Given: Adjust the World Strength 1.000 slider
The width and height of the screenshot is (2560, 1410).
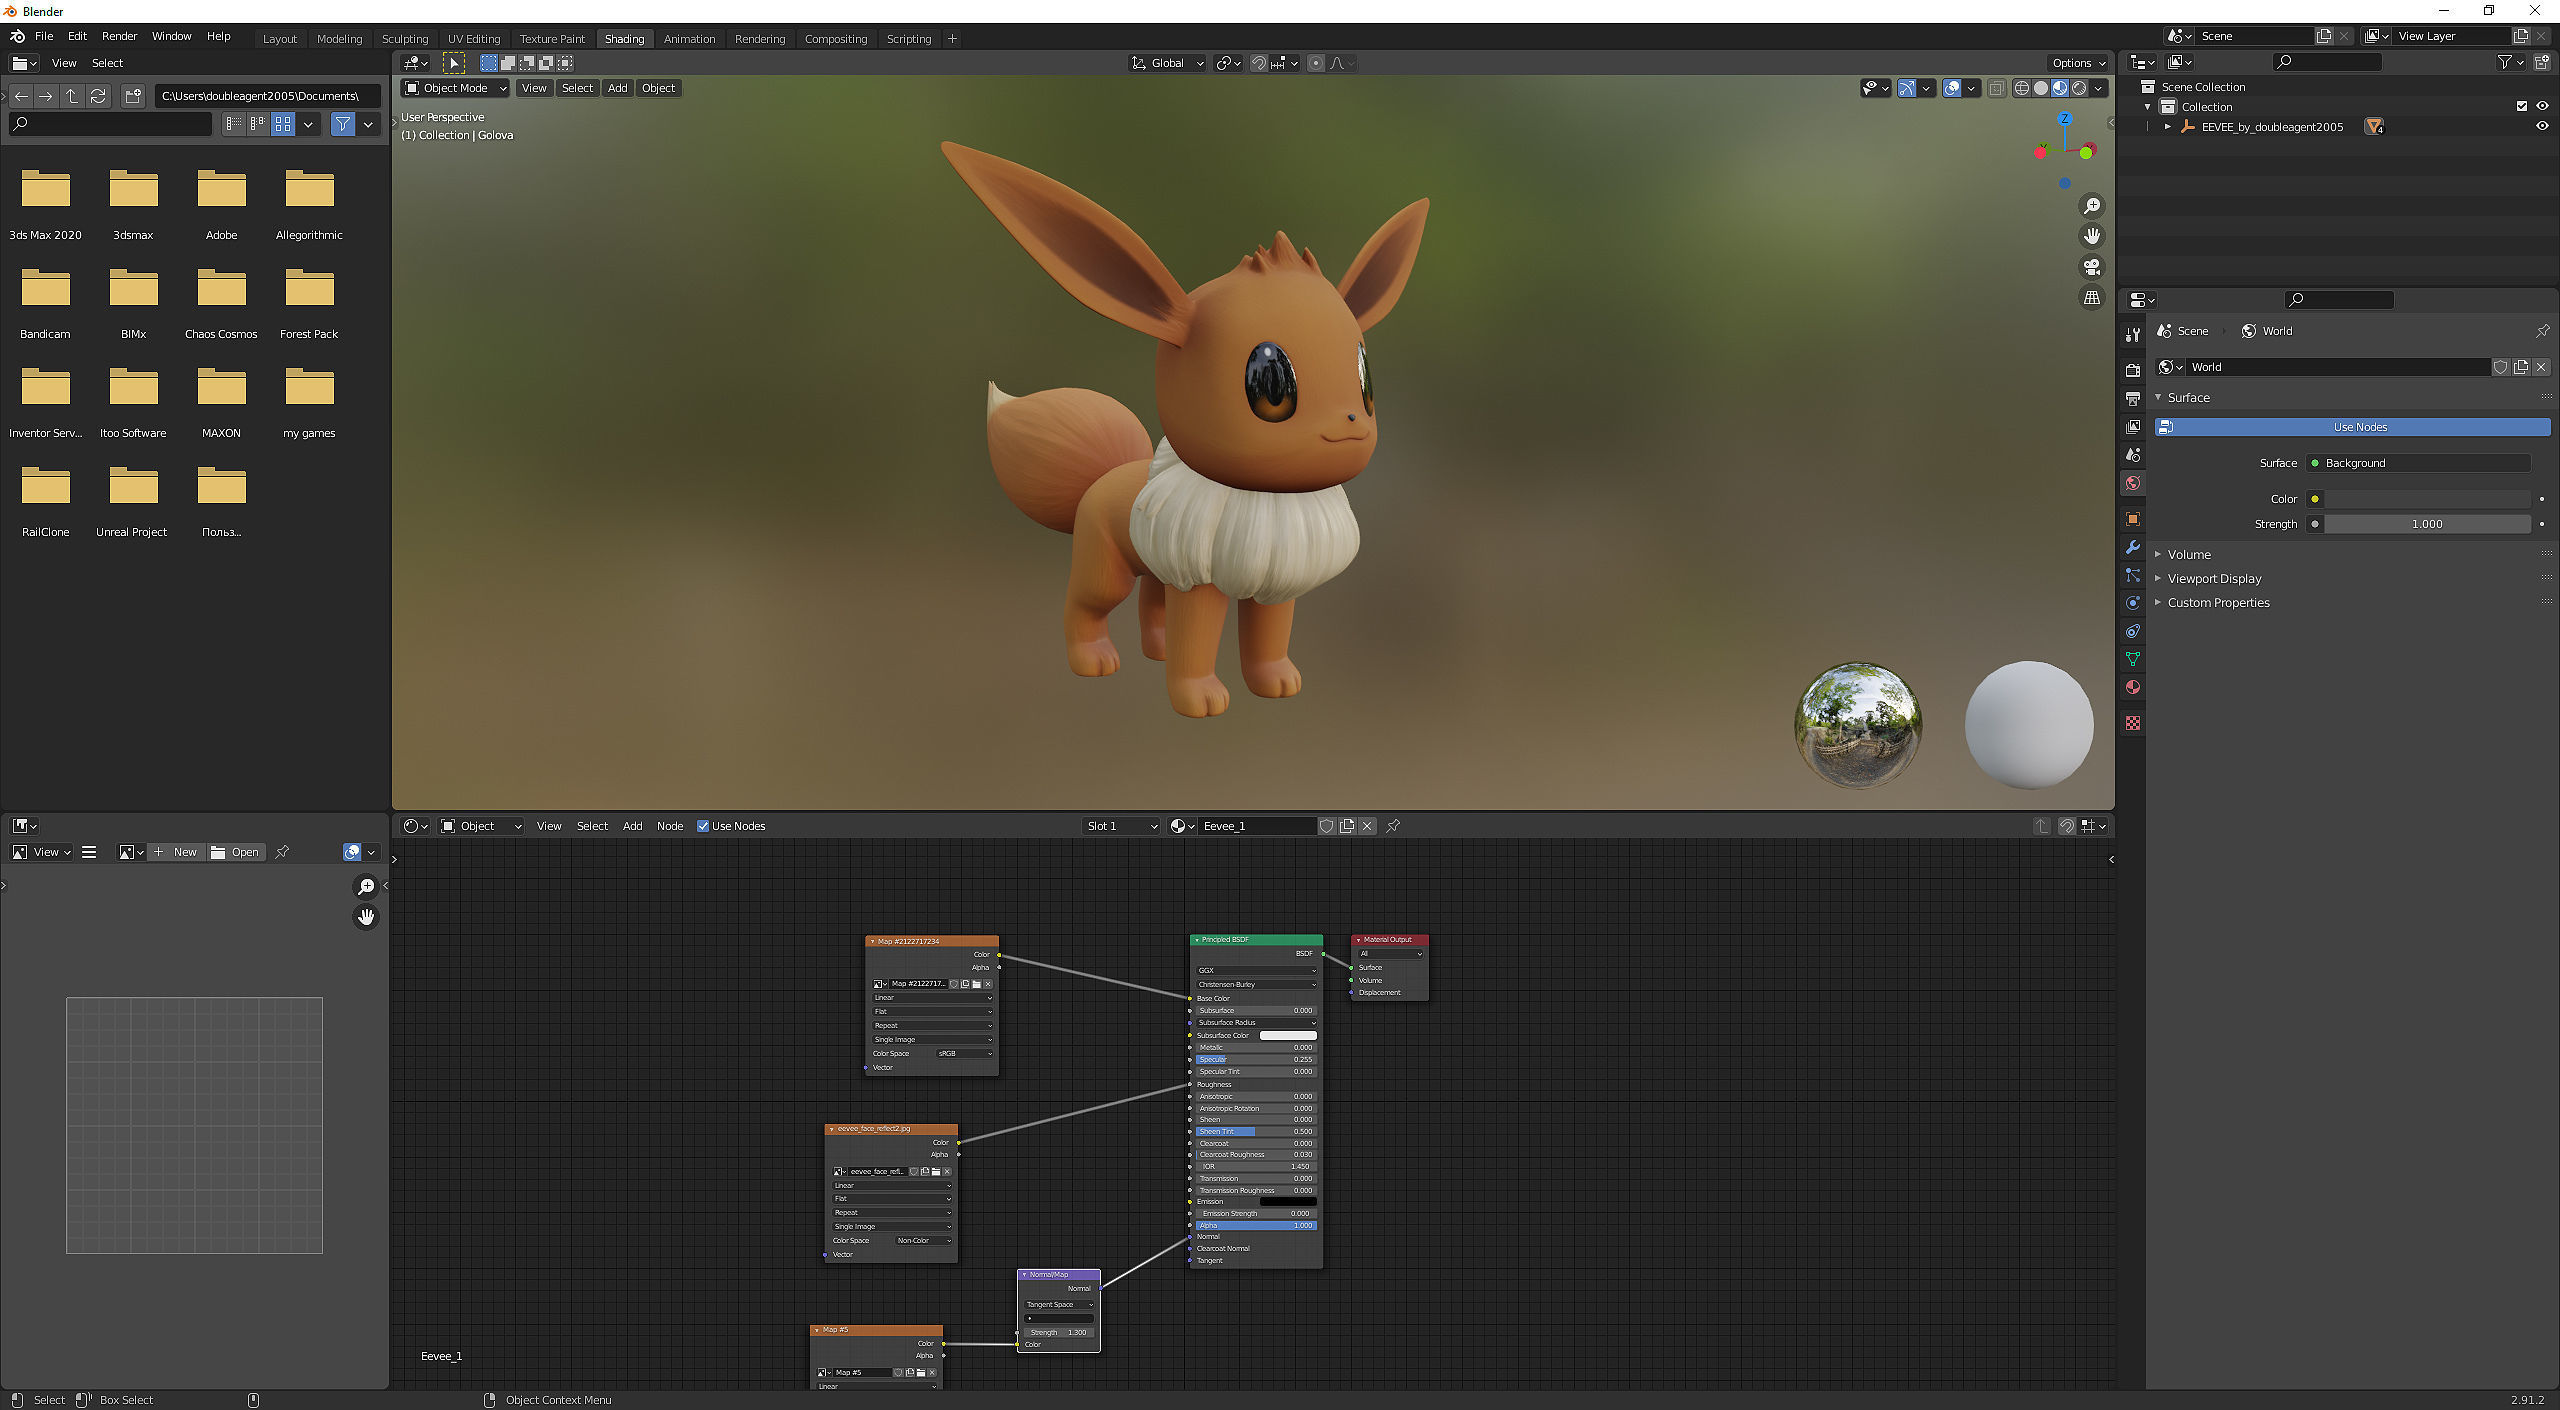Looking at the screenshot, I should (x=2427, y=524).
